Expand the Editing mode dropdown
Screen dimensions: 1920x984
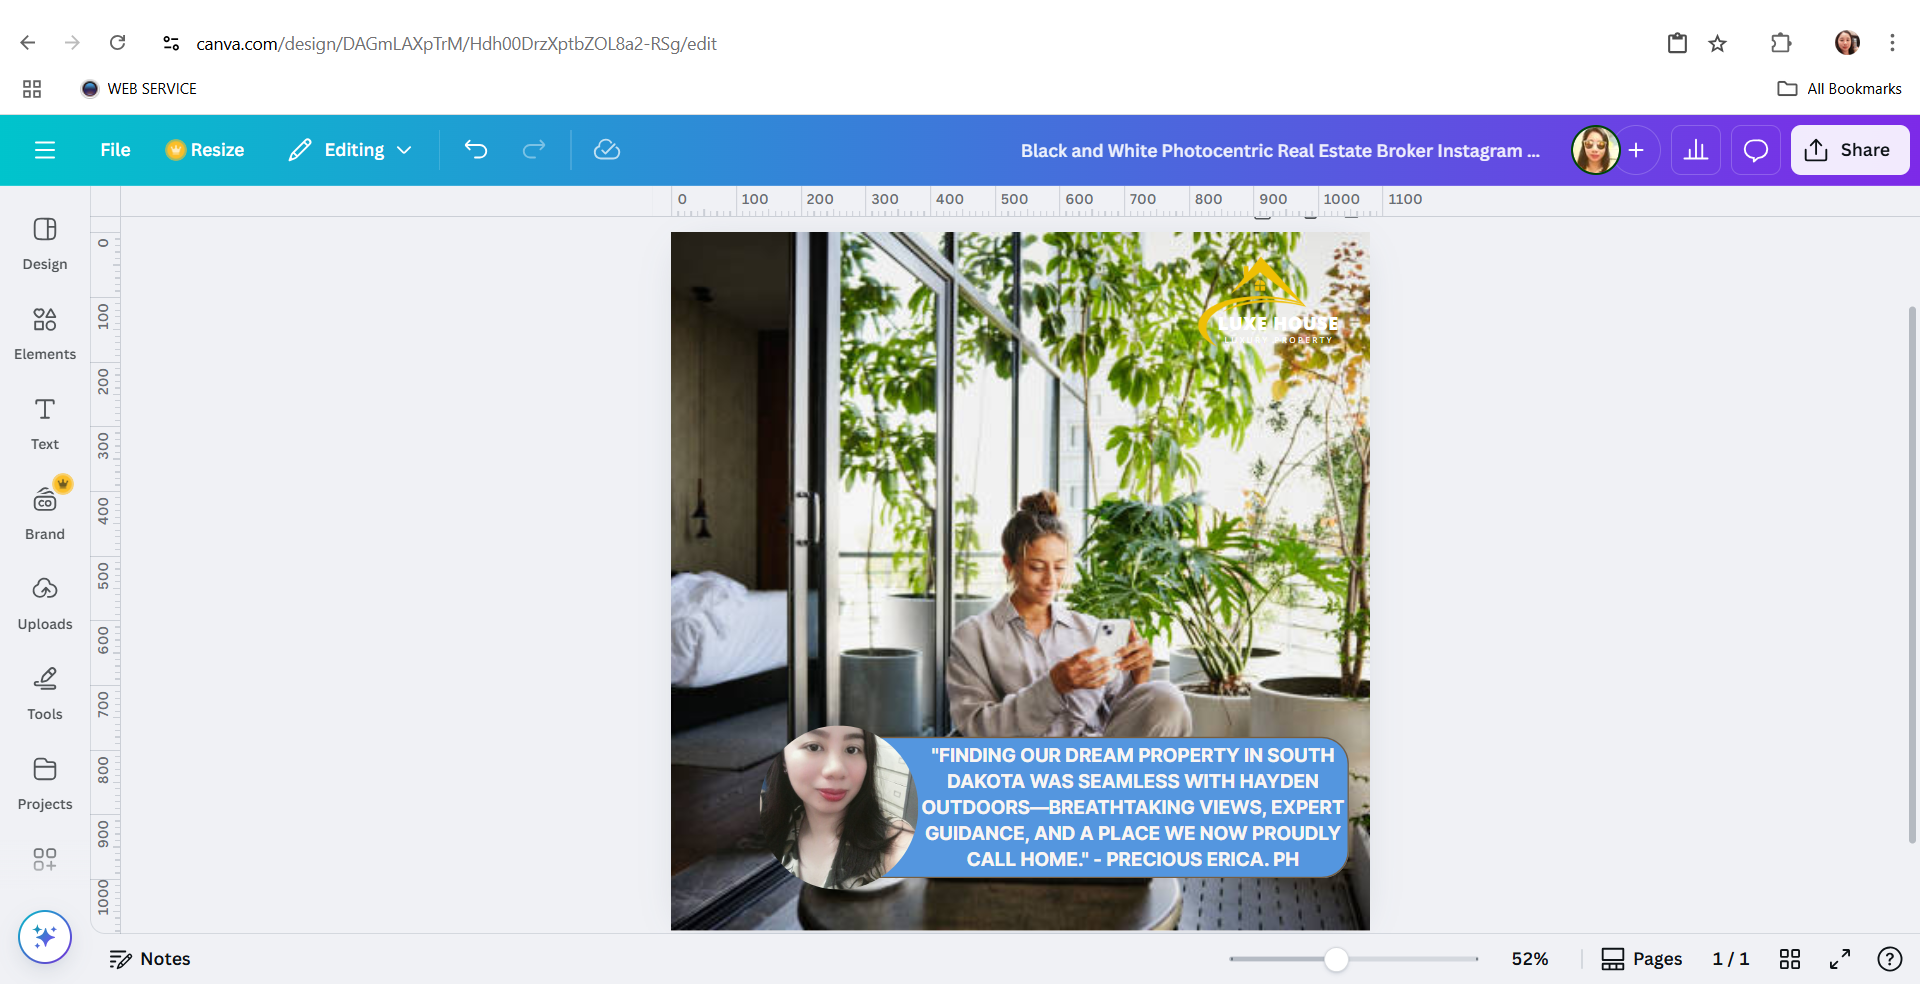coord(350,150)
